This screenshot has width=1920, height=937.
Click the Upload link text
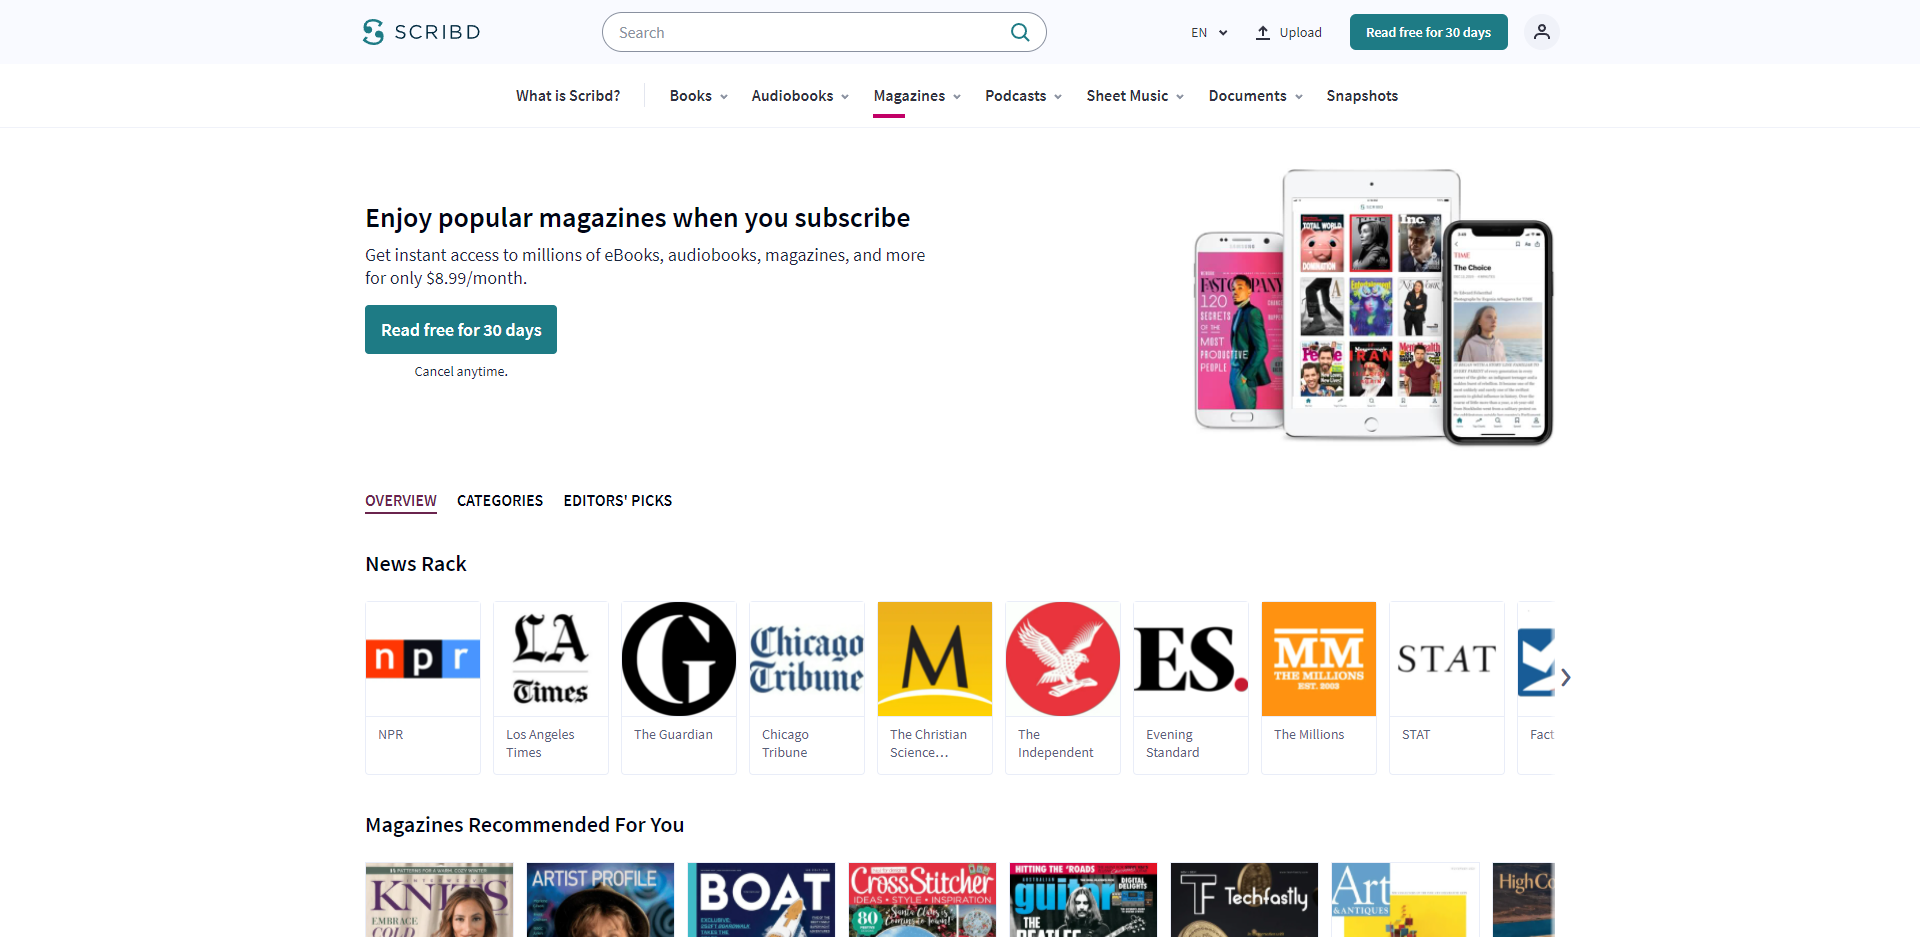(x=1300, y=33)
